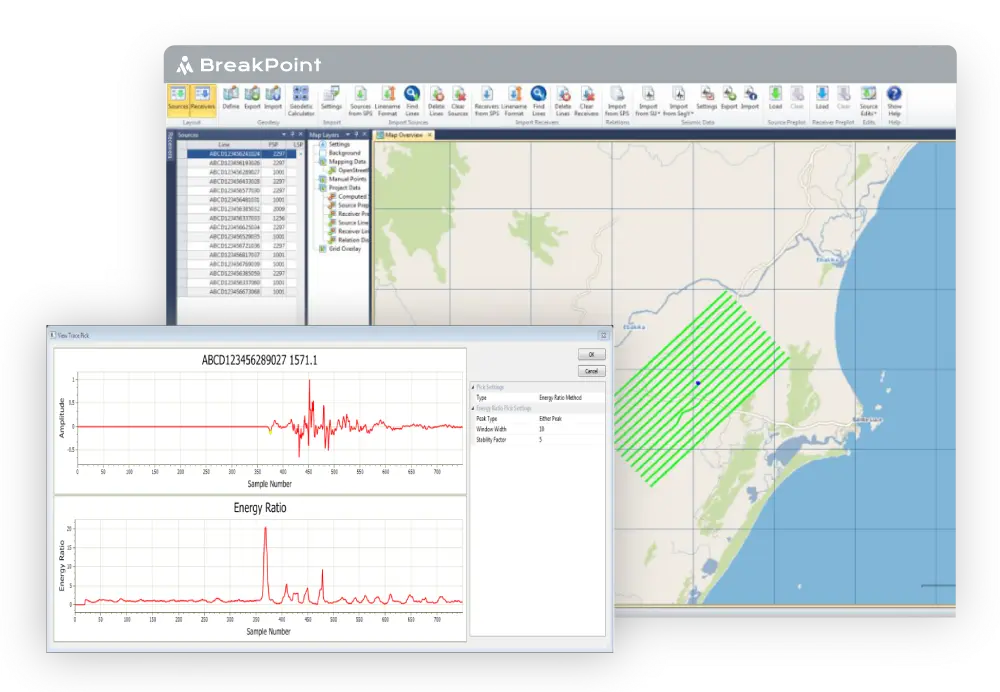This screenshot has width=1000, height=692.
Task: Collapse the Energy Ratio Pick Settings section
Action: [473, 408]
